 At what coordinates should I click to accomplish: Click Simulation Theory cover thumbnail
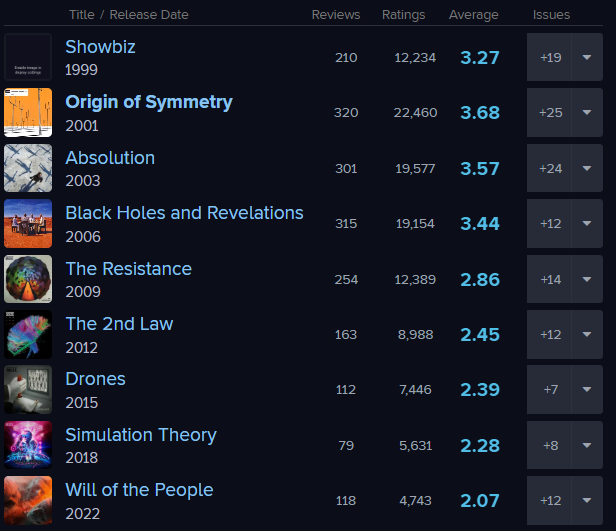coord(28,445)
